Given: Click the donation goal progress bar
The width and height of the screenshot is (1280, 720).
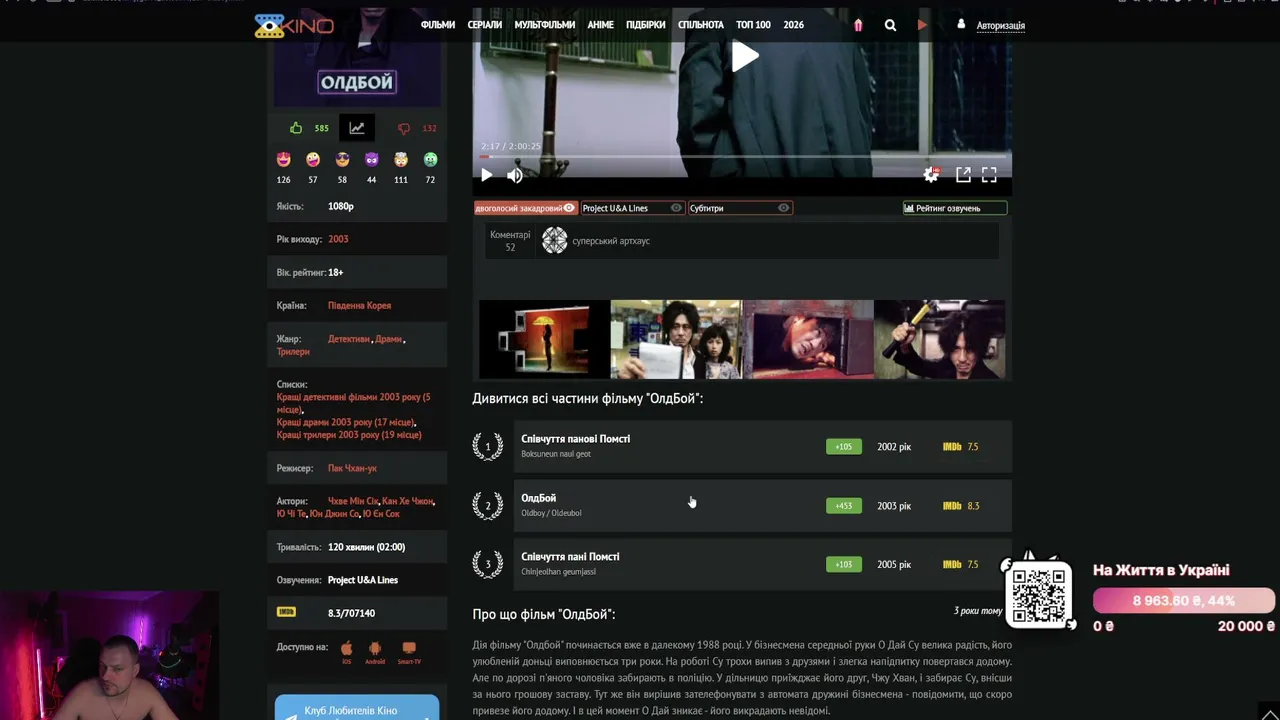Looking at the screenshot, I should (x=1184, y=601).
